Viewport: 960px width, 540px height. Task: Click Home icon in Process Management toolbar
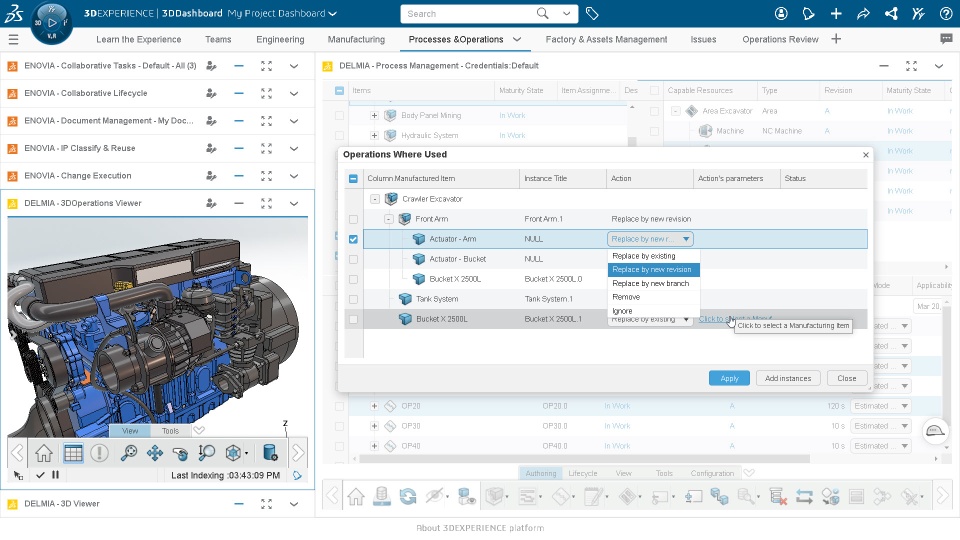point(356,496)
